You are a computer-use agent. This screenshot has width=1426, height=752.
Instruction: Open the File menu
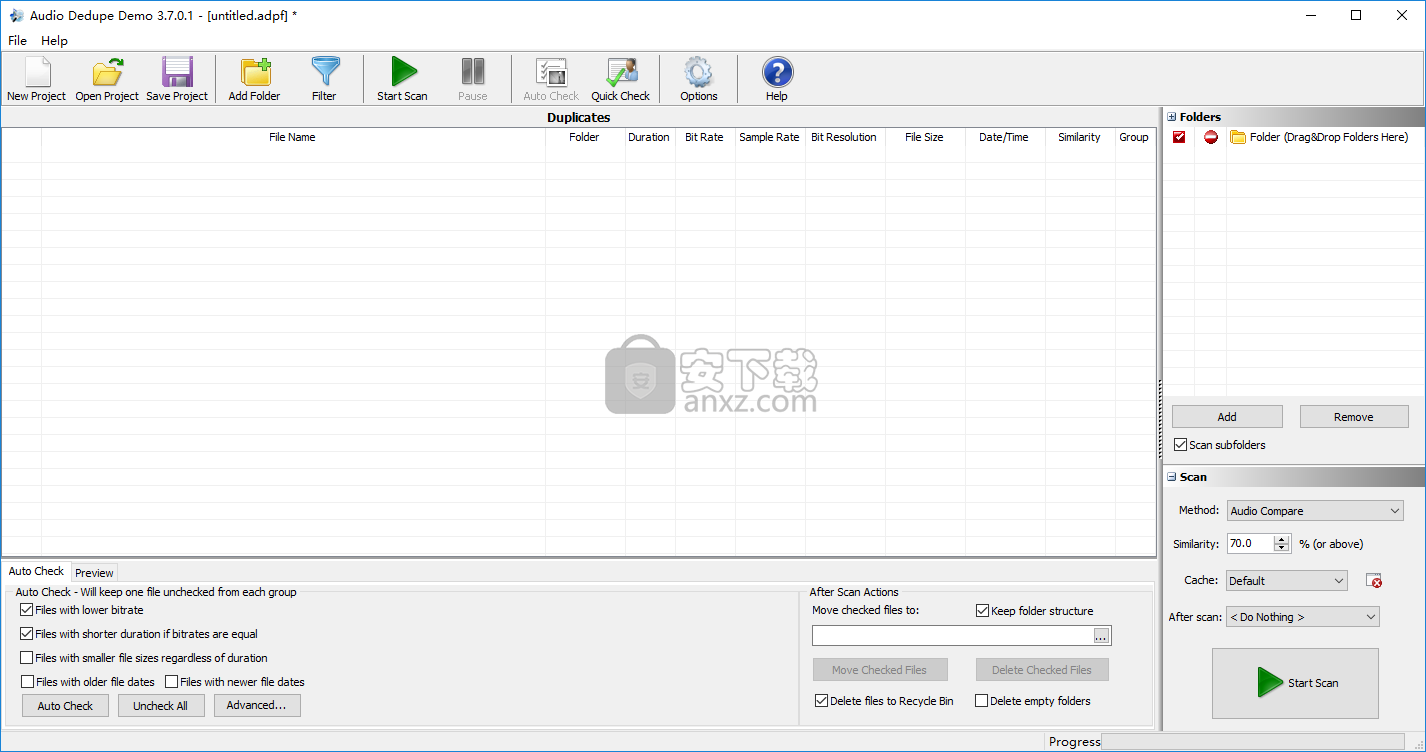pyautogui.click(x=18, y=41)
